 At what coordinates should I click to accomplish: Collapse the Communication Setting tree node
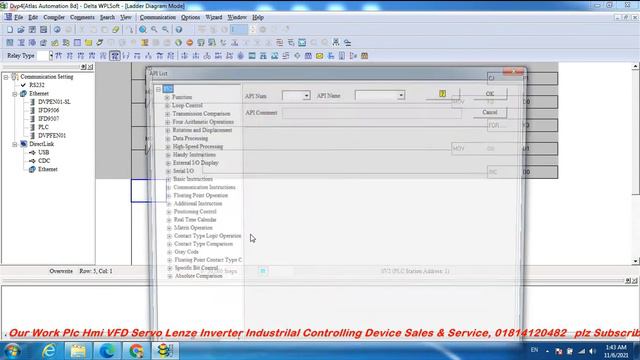[x=6, y=77]
